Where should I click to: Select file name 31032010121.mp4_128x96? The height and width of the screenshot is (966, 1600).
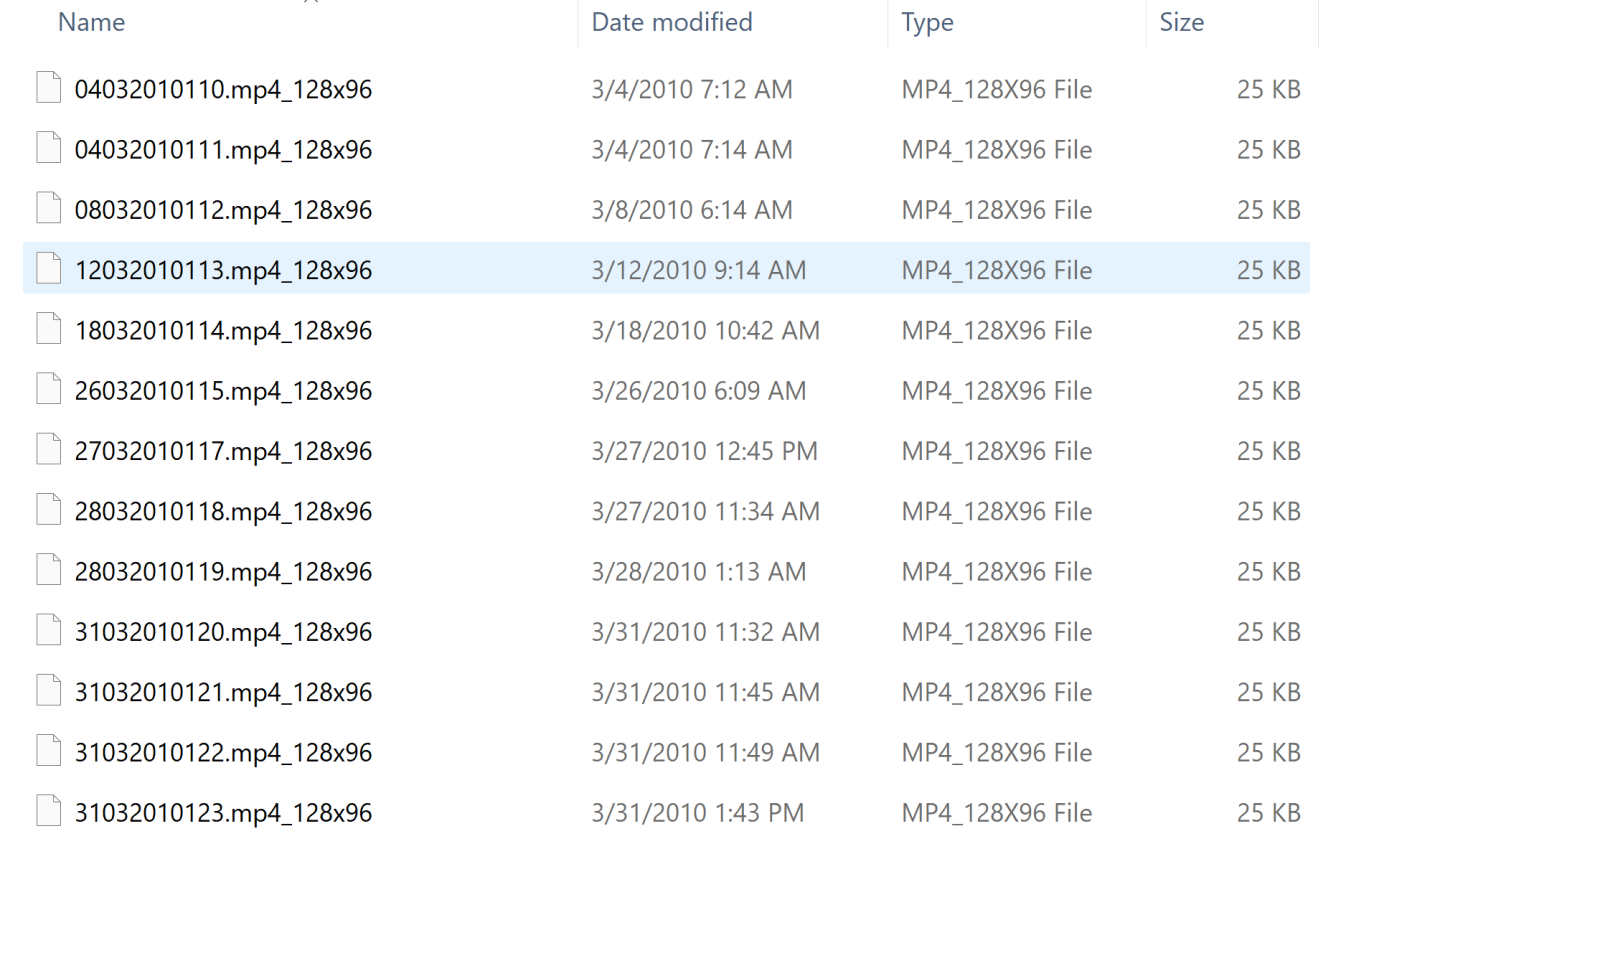(x=223, y=692)
